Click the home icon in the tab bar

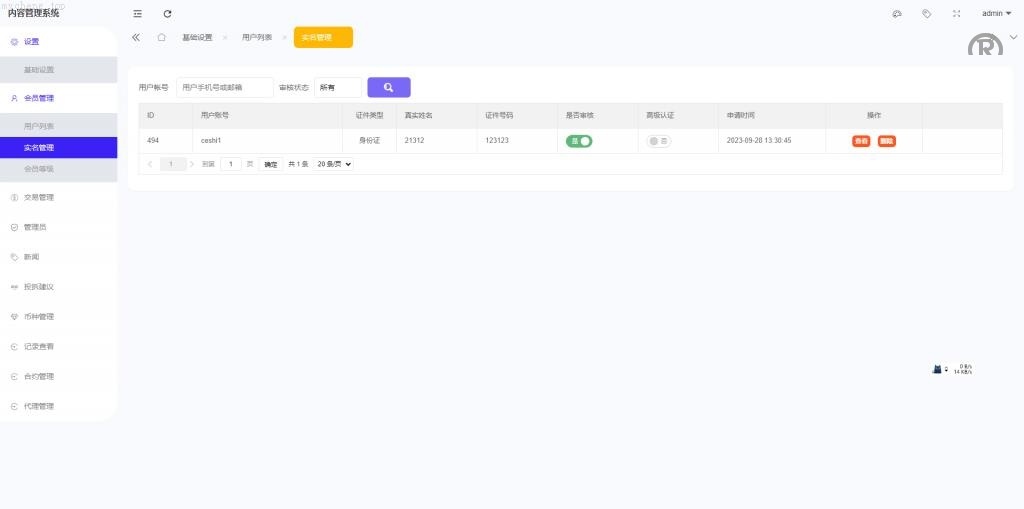(x=161, y=37)
